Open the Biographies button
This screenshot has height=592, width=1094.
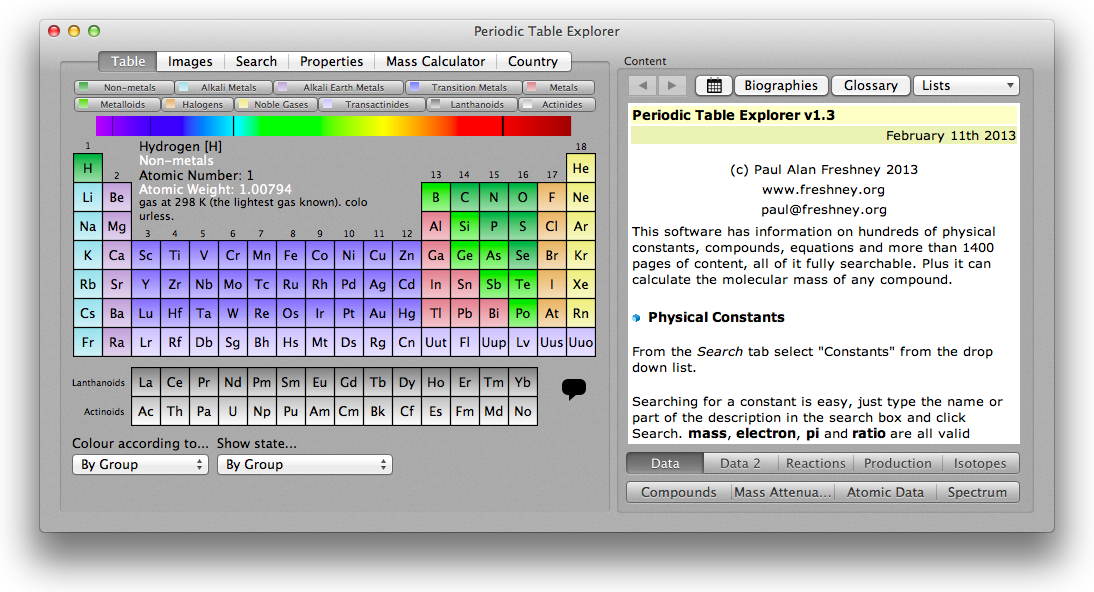(781, 86)
